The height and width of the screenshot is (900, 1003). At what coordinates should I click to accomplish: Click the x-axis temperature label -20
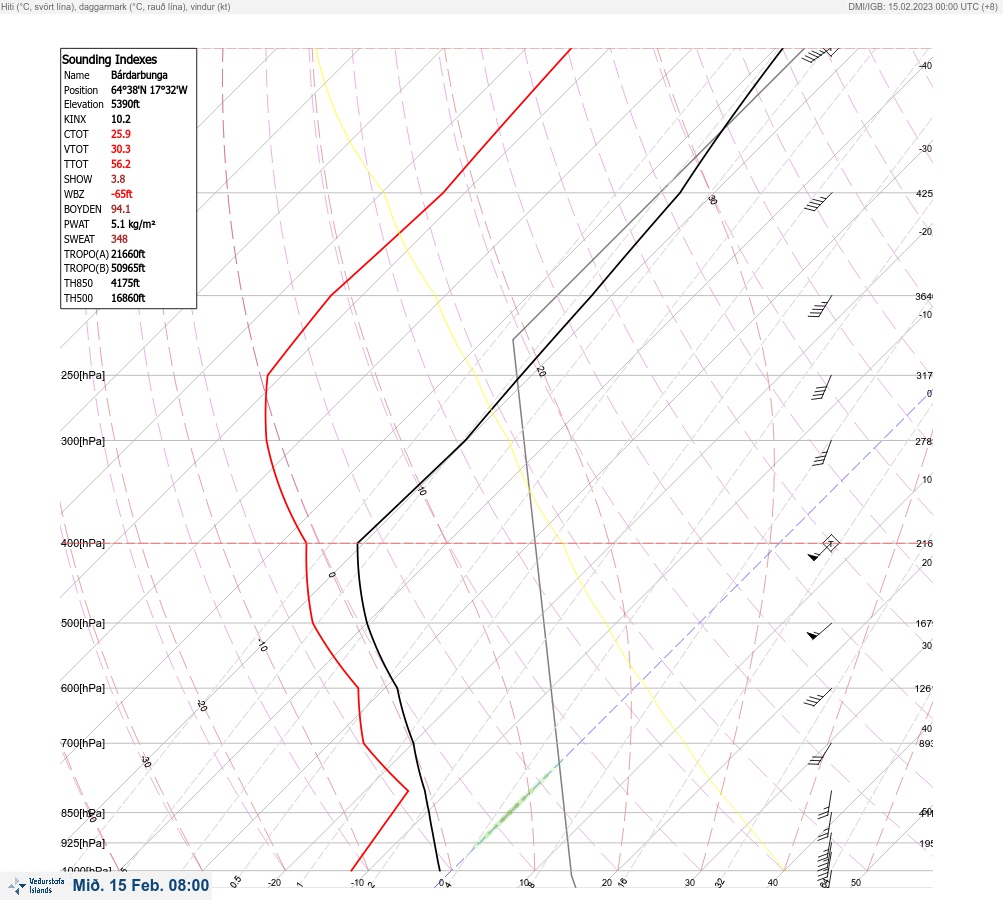pyautogui.click(x=274, y=883)
